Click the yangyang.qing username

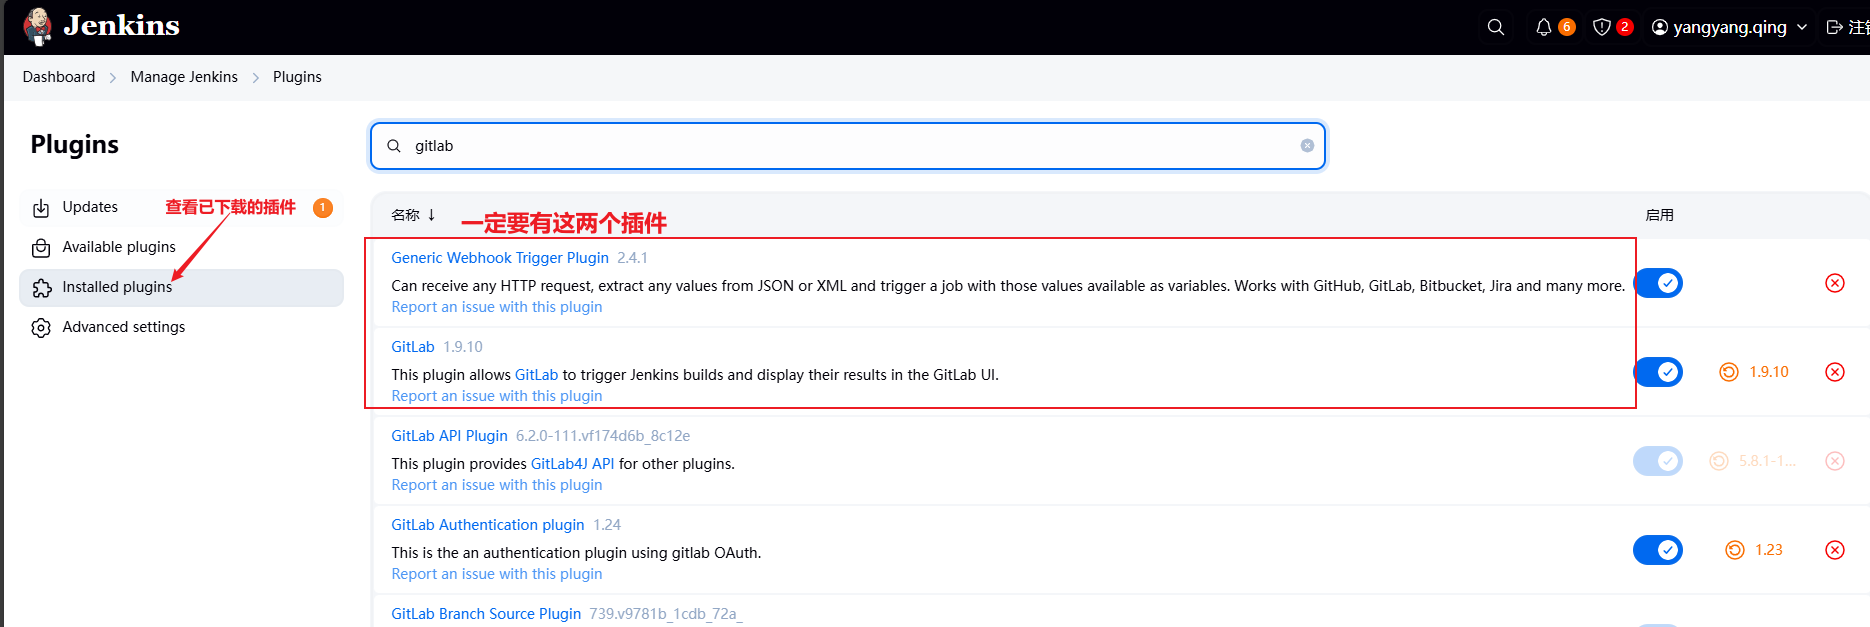click(x=1730, y=27)
